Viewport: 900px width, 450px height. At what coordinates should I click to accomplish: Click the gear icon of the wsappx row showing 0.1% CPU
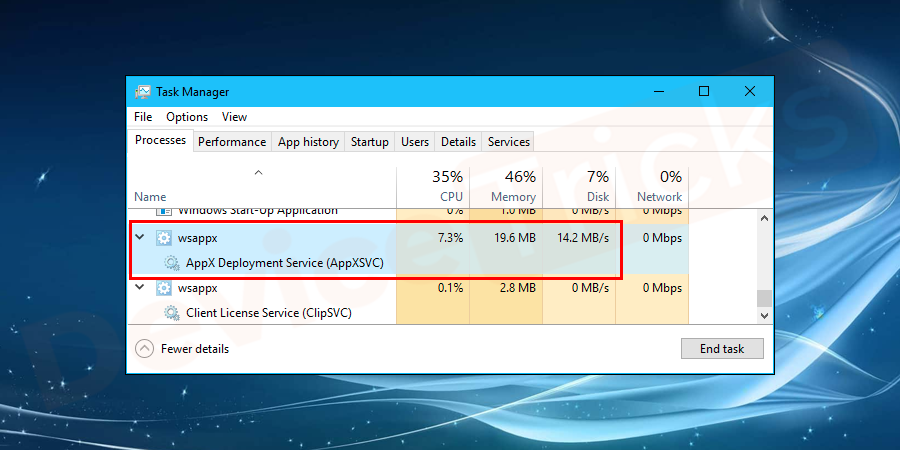164,288
